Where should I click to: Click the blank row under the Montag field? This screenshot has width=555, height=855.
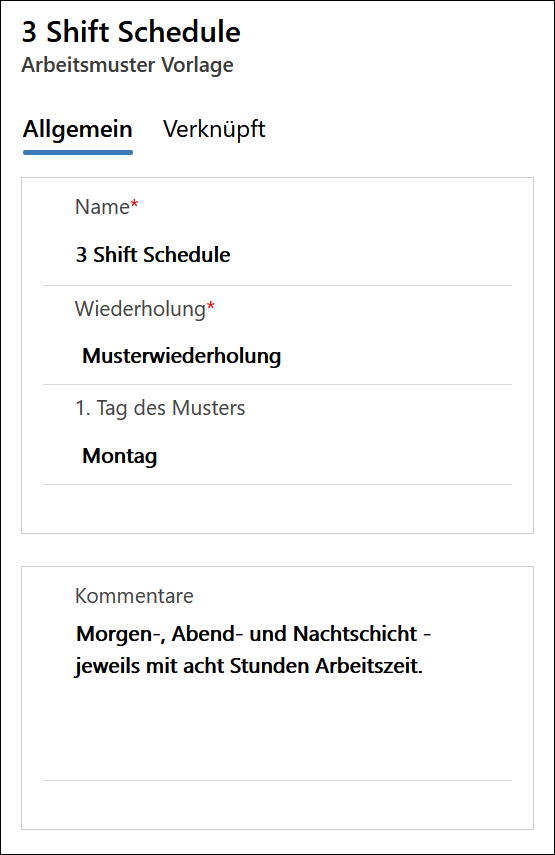[278, 508]
